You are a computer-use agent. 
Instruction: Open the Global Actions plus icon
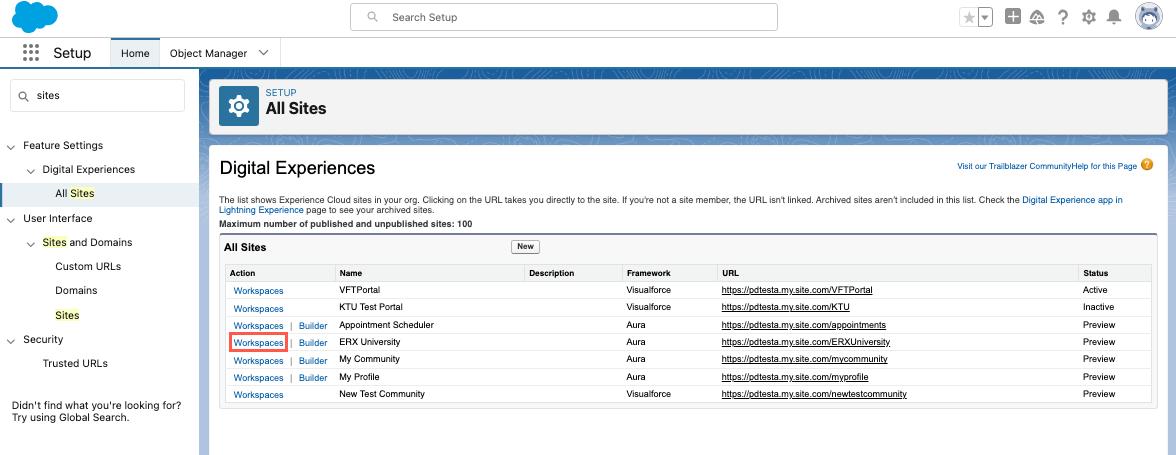(x=1013, y=17)
